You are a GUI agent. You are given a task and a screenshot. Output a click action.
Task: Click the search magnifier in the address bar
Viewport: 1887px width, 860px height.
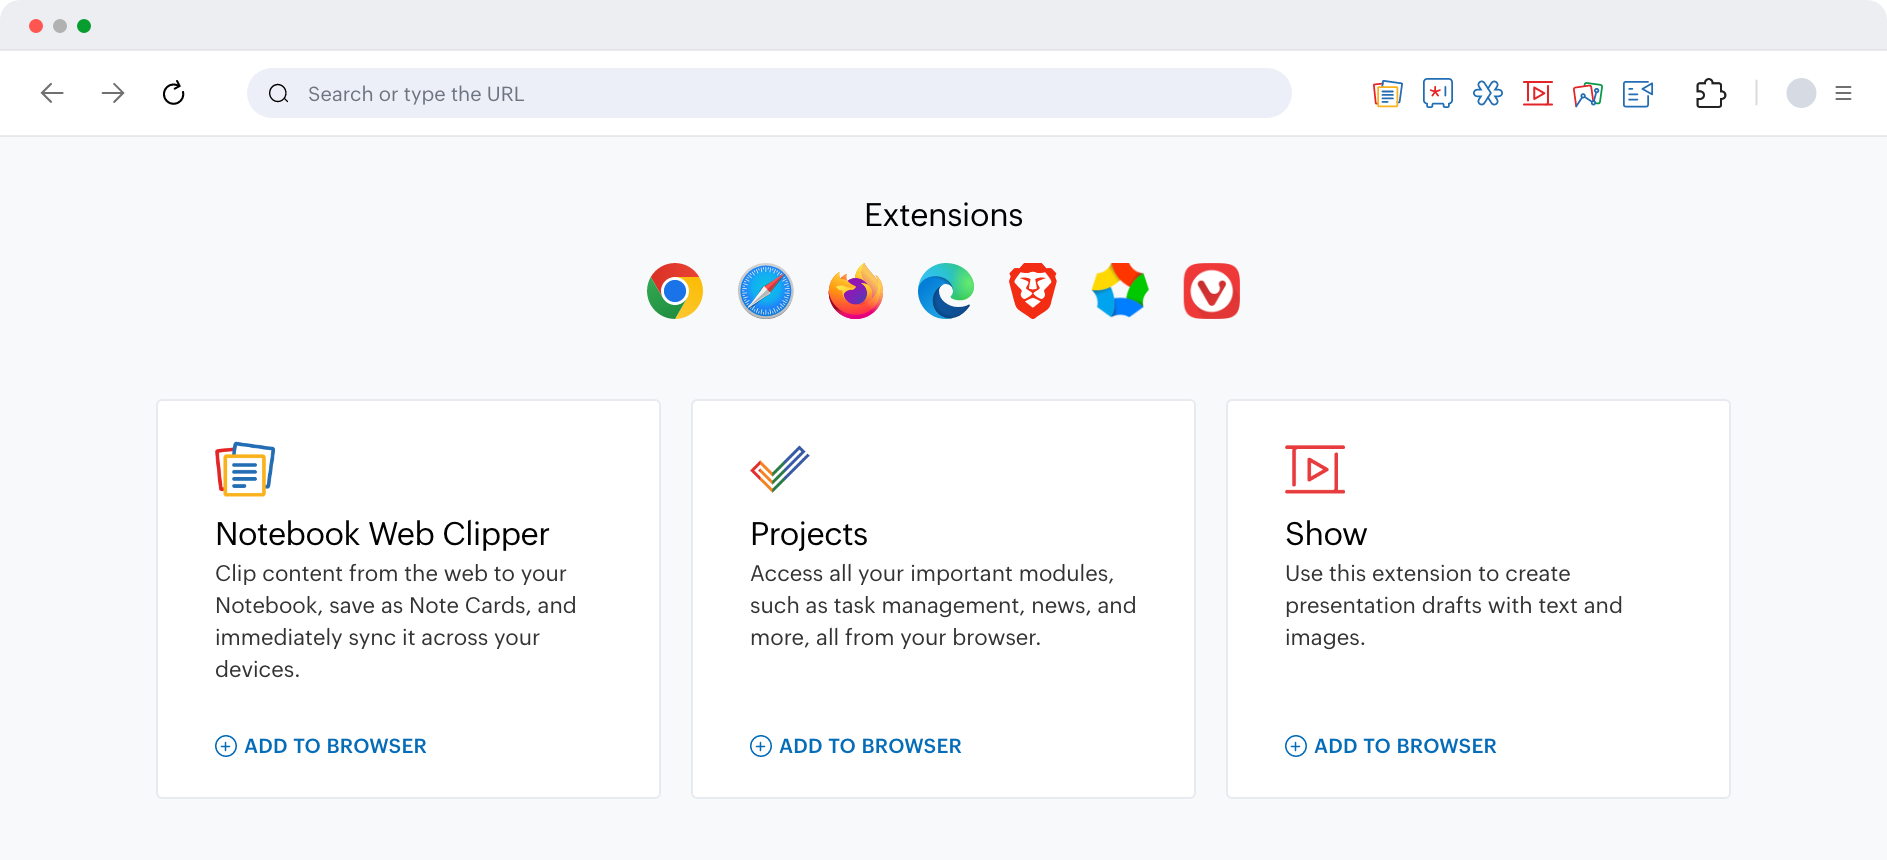pyautogui.click(x=279, y=94)
